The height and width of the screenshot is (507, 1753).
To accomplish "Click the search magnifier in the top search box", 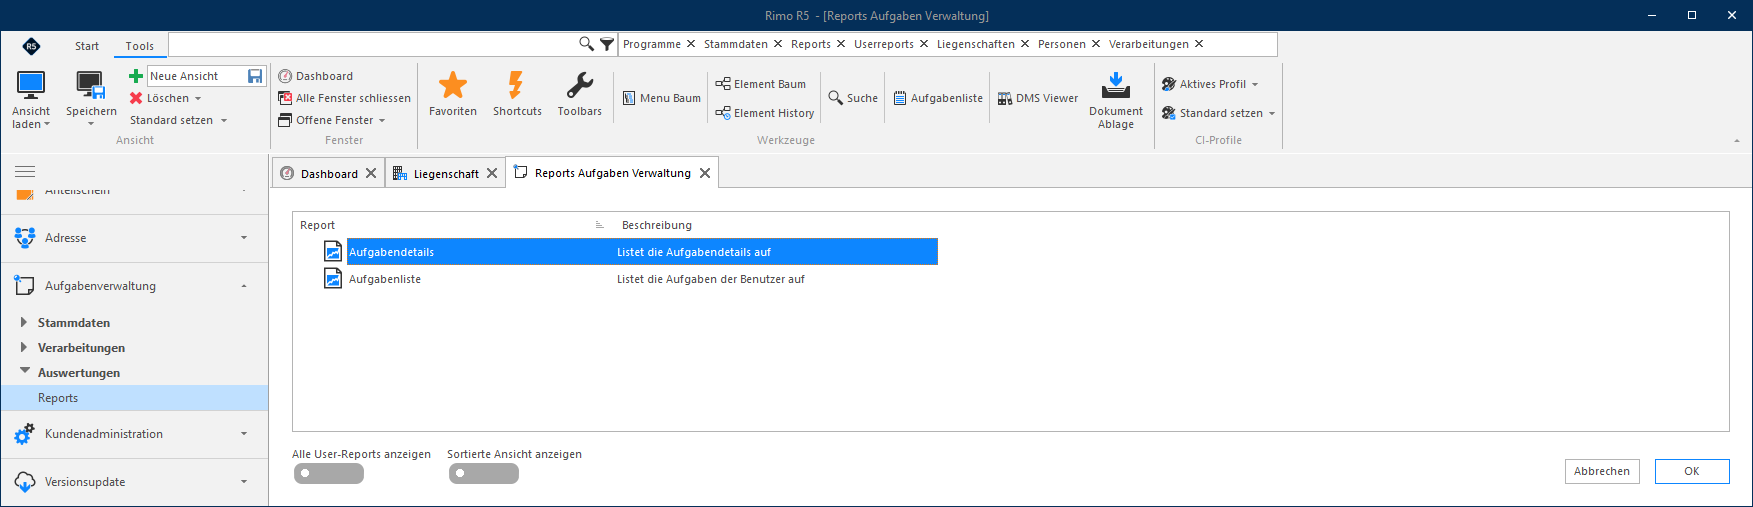I will (x=586, y=44).
